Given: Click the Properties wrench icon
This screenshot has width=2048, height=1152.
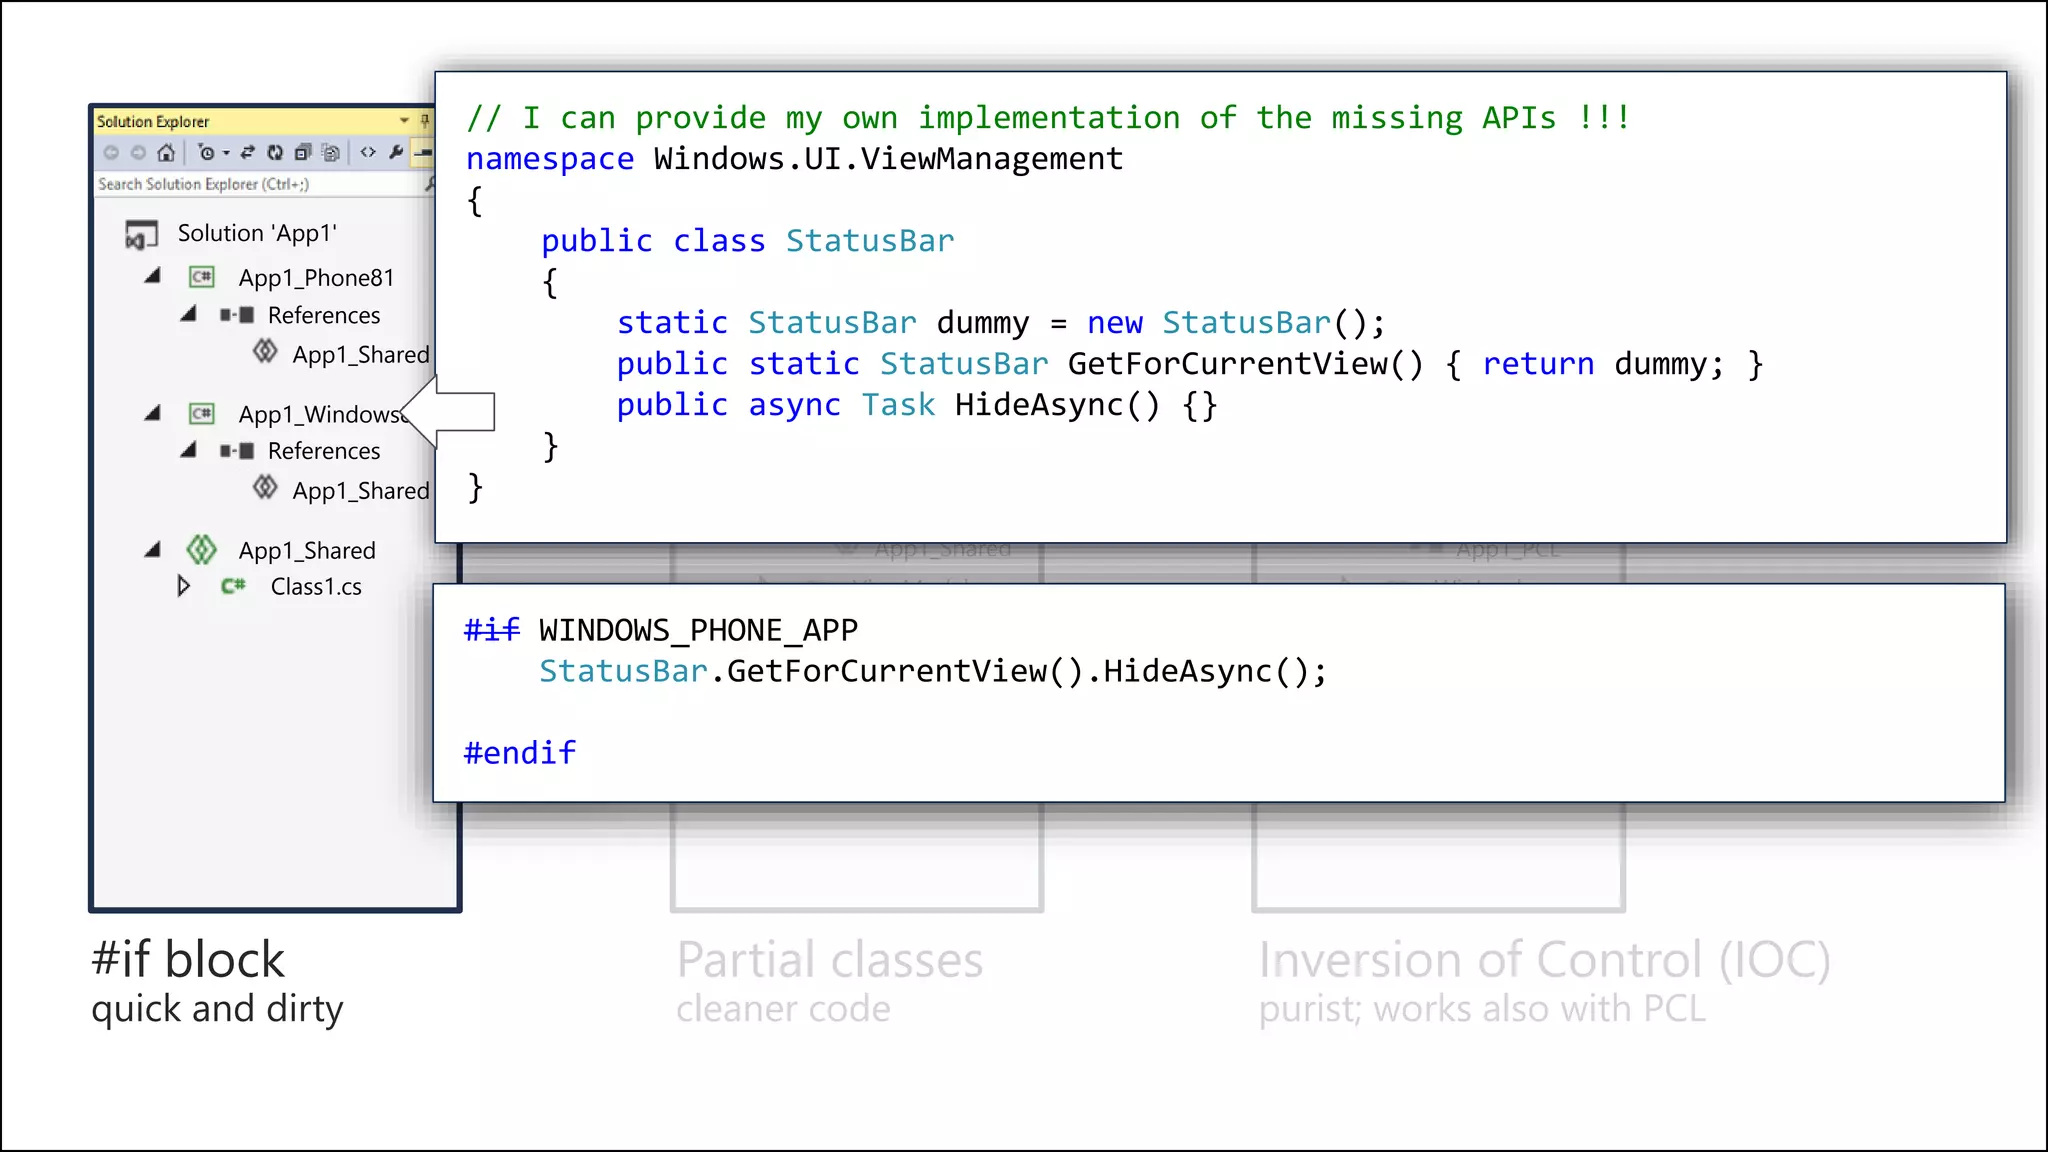Looking at the screenshot, I should [x=396, y=152].
